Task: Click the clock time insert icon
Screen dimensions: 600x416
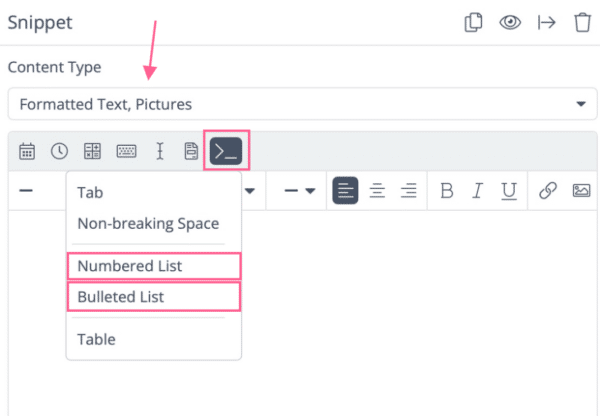Action: point(59,151)
